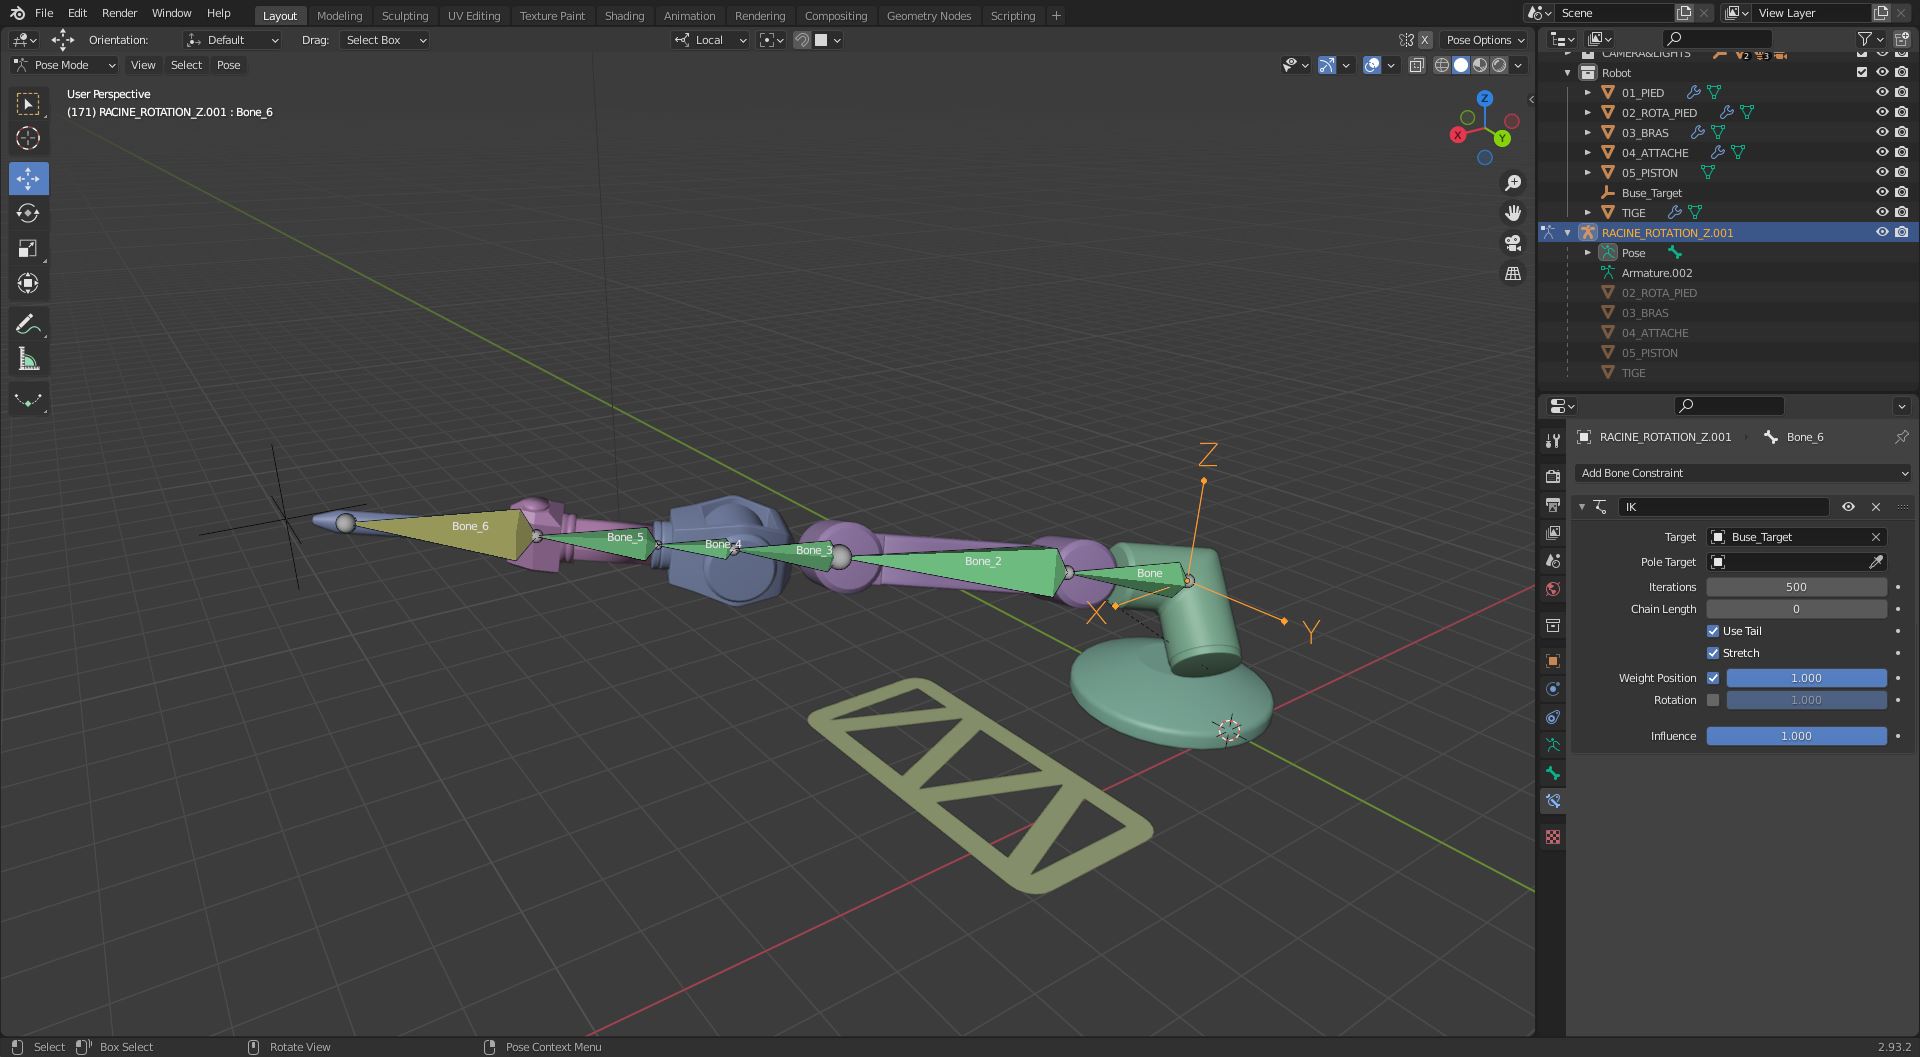Toggle Use Tail checkbox
The width and height of the screenshot is (1920, 1057).
click(1713, 631)
